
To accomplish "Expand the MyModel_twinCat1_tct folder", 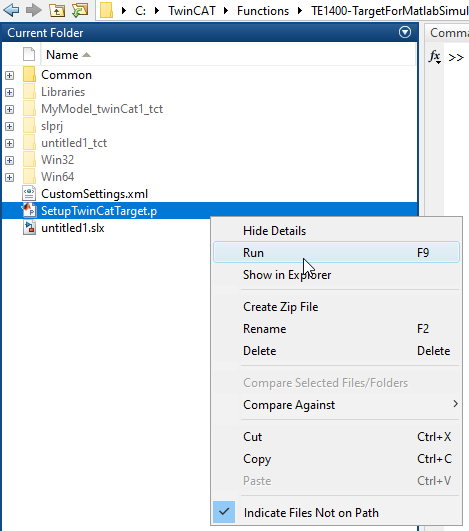I will click(x=9, y=109).
